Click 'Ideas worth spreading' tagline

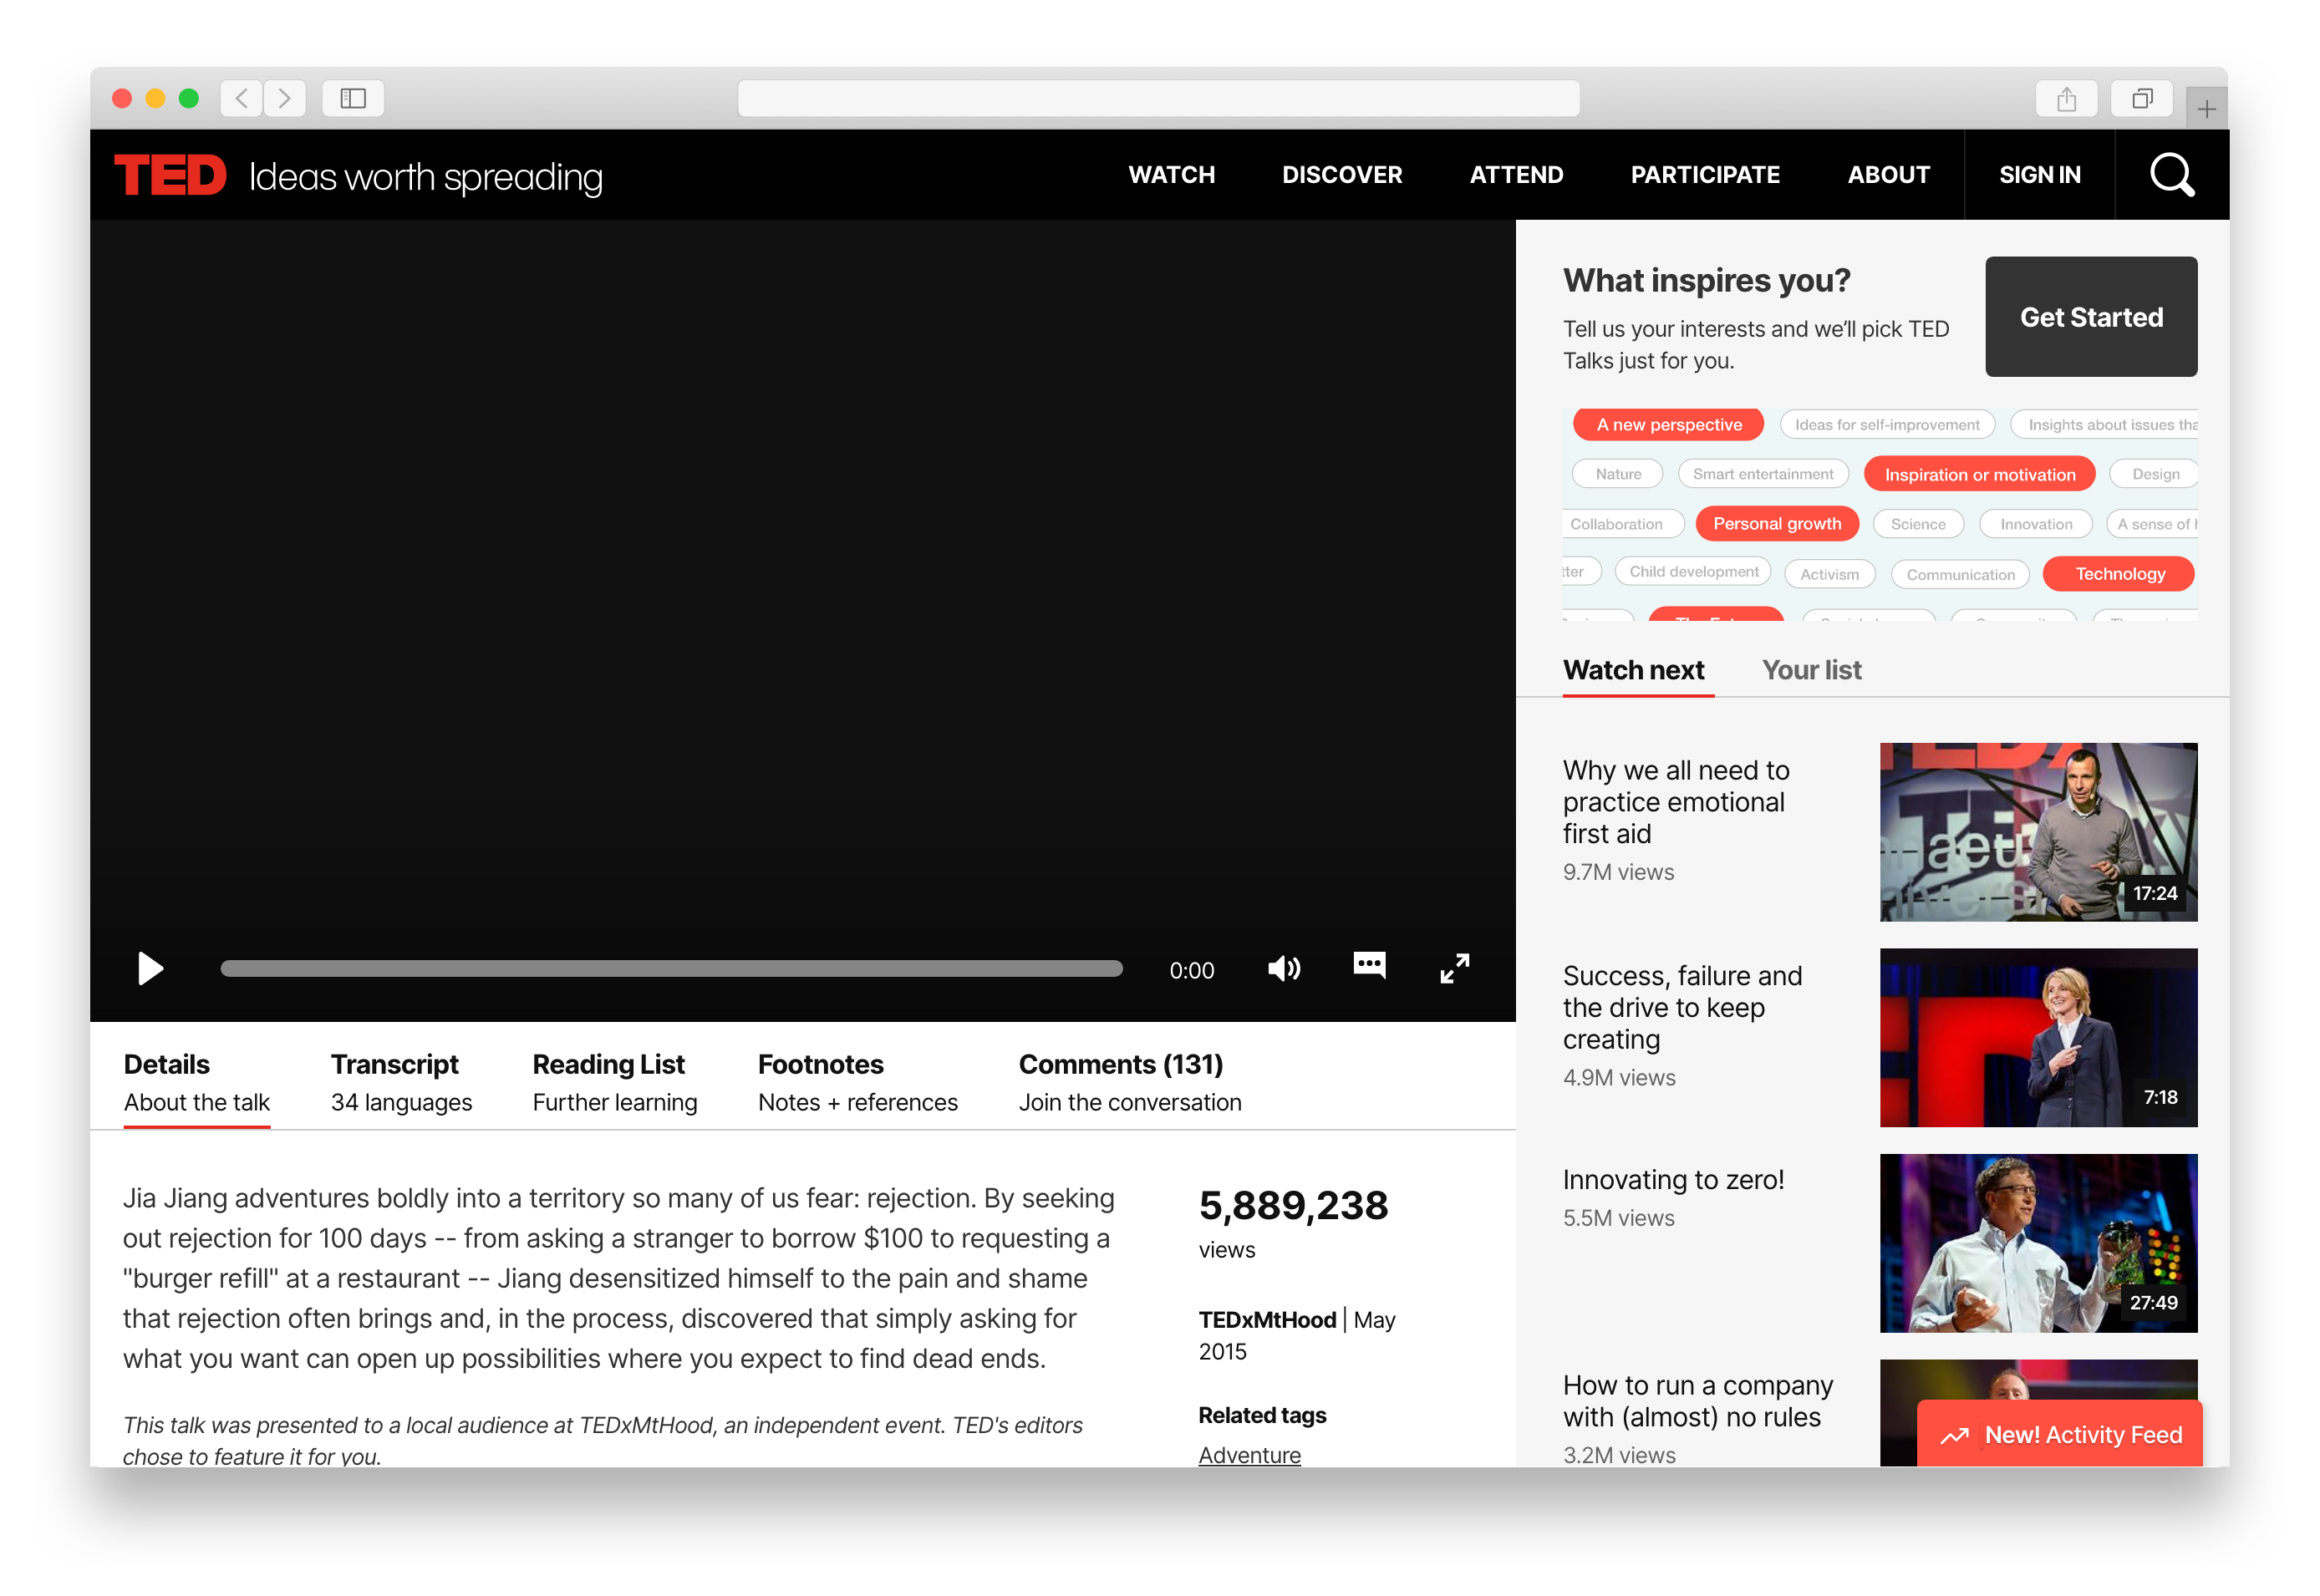click(425, 177)
